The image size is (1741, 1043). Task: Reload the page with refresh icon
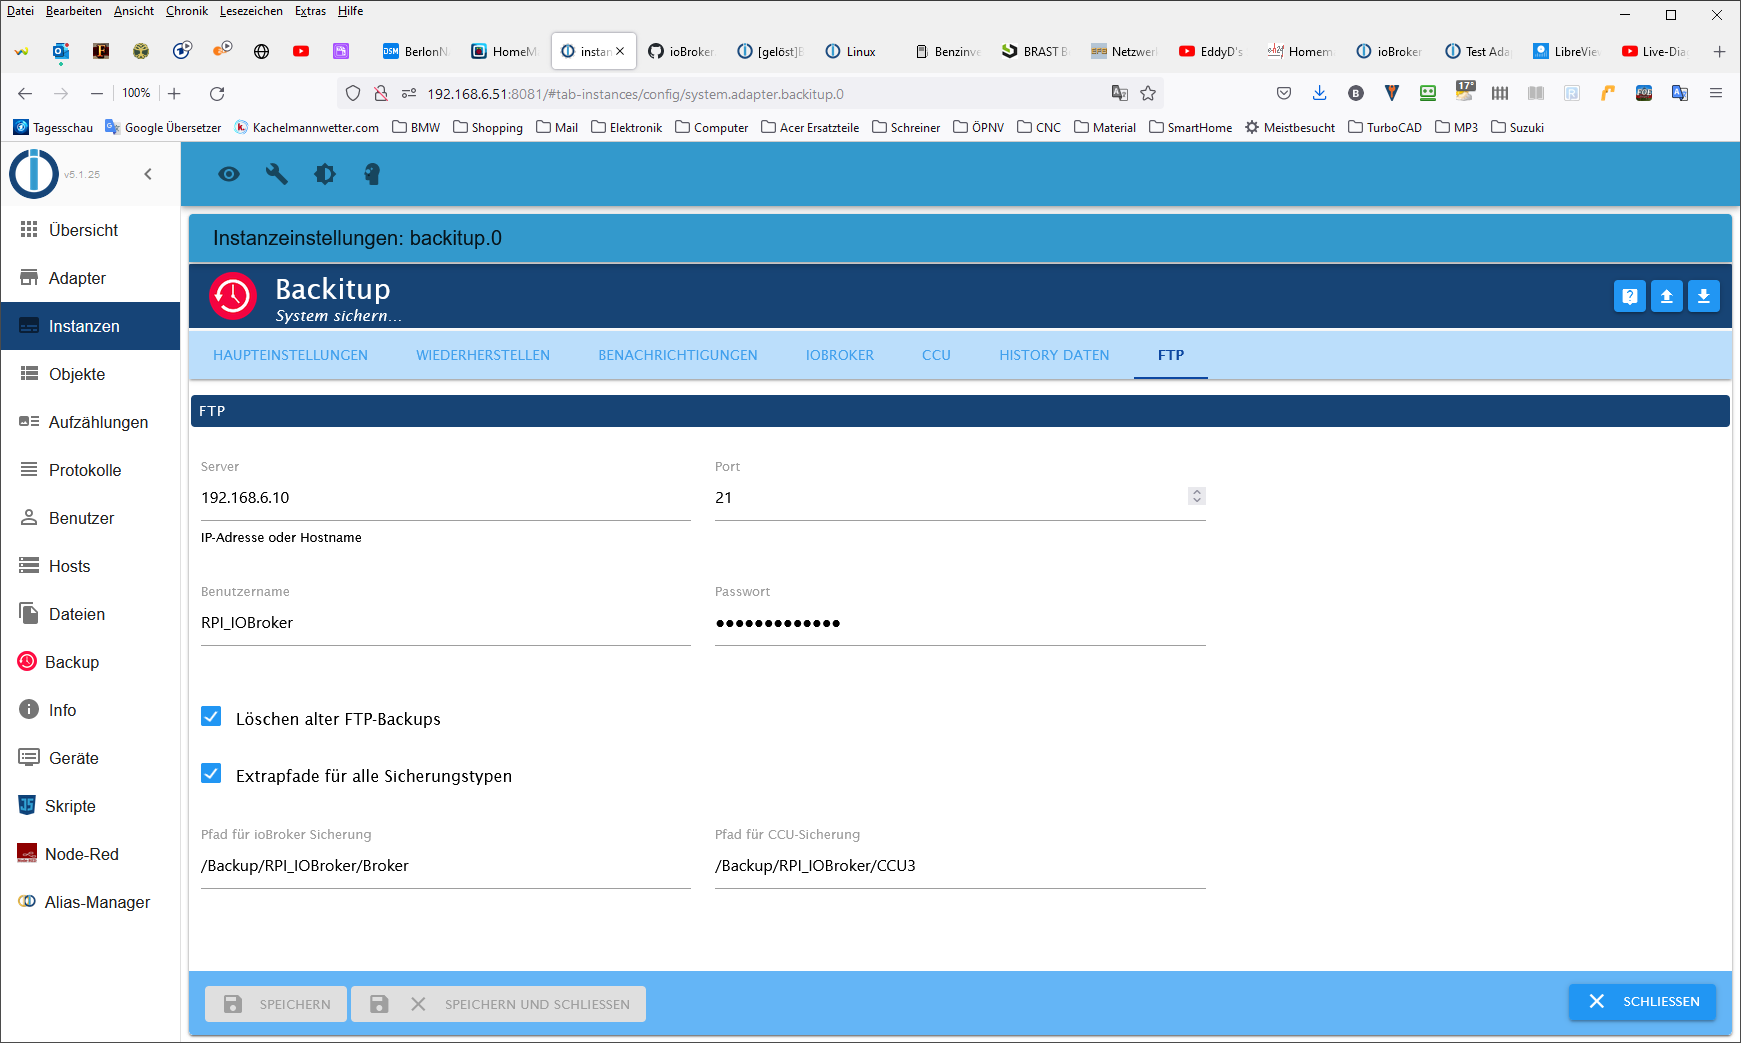(217, 94)
